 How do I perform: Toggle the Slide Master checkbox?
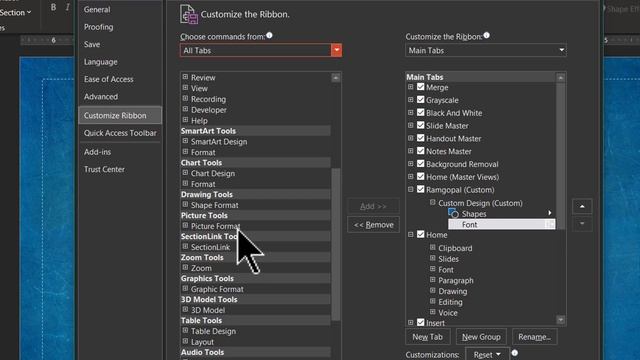pyautogui.click(x=421, y=125)
